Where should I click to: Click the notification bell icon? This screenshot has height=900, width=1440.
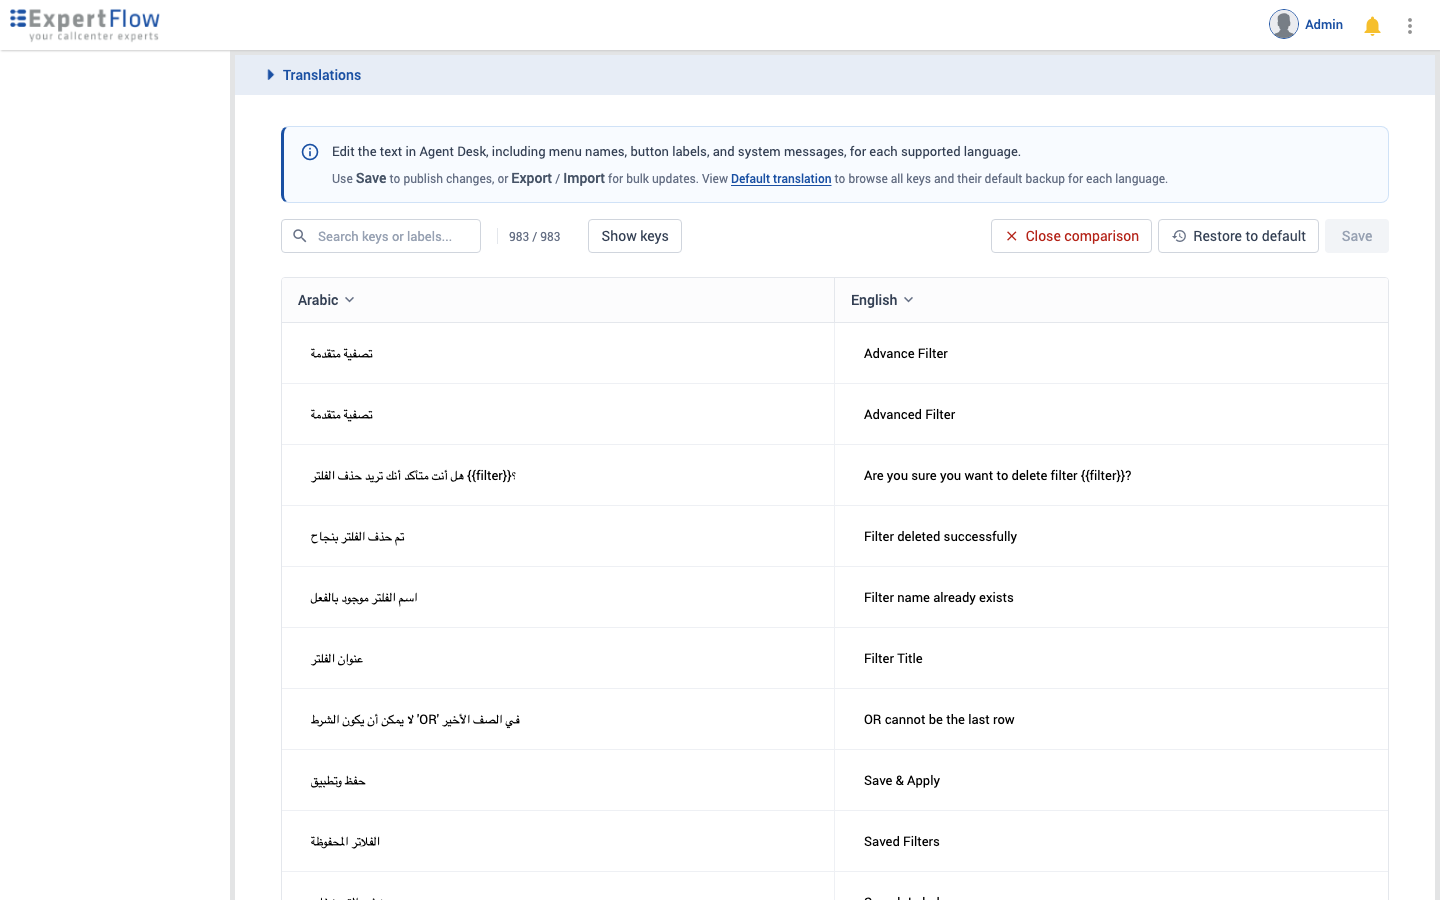click(1372, 26)
